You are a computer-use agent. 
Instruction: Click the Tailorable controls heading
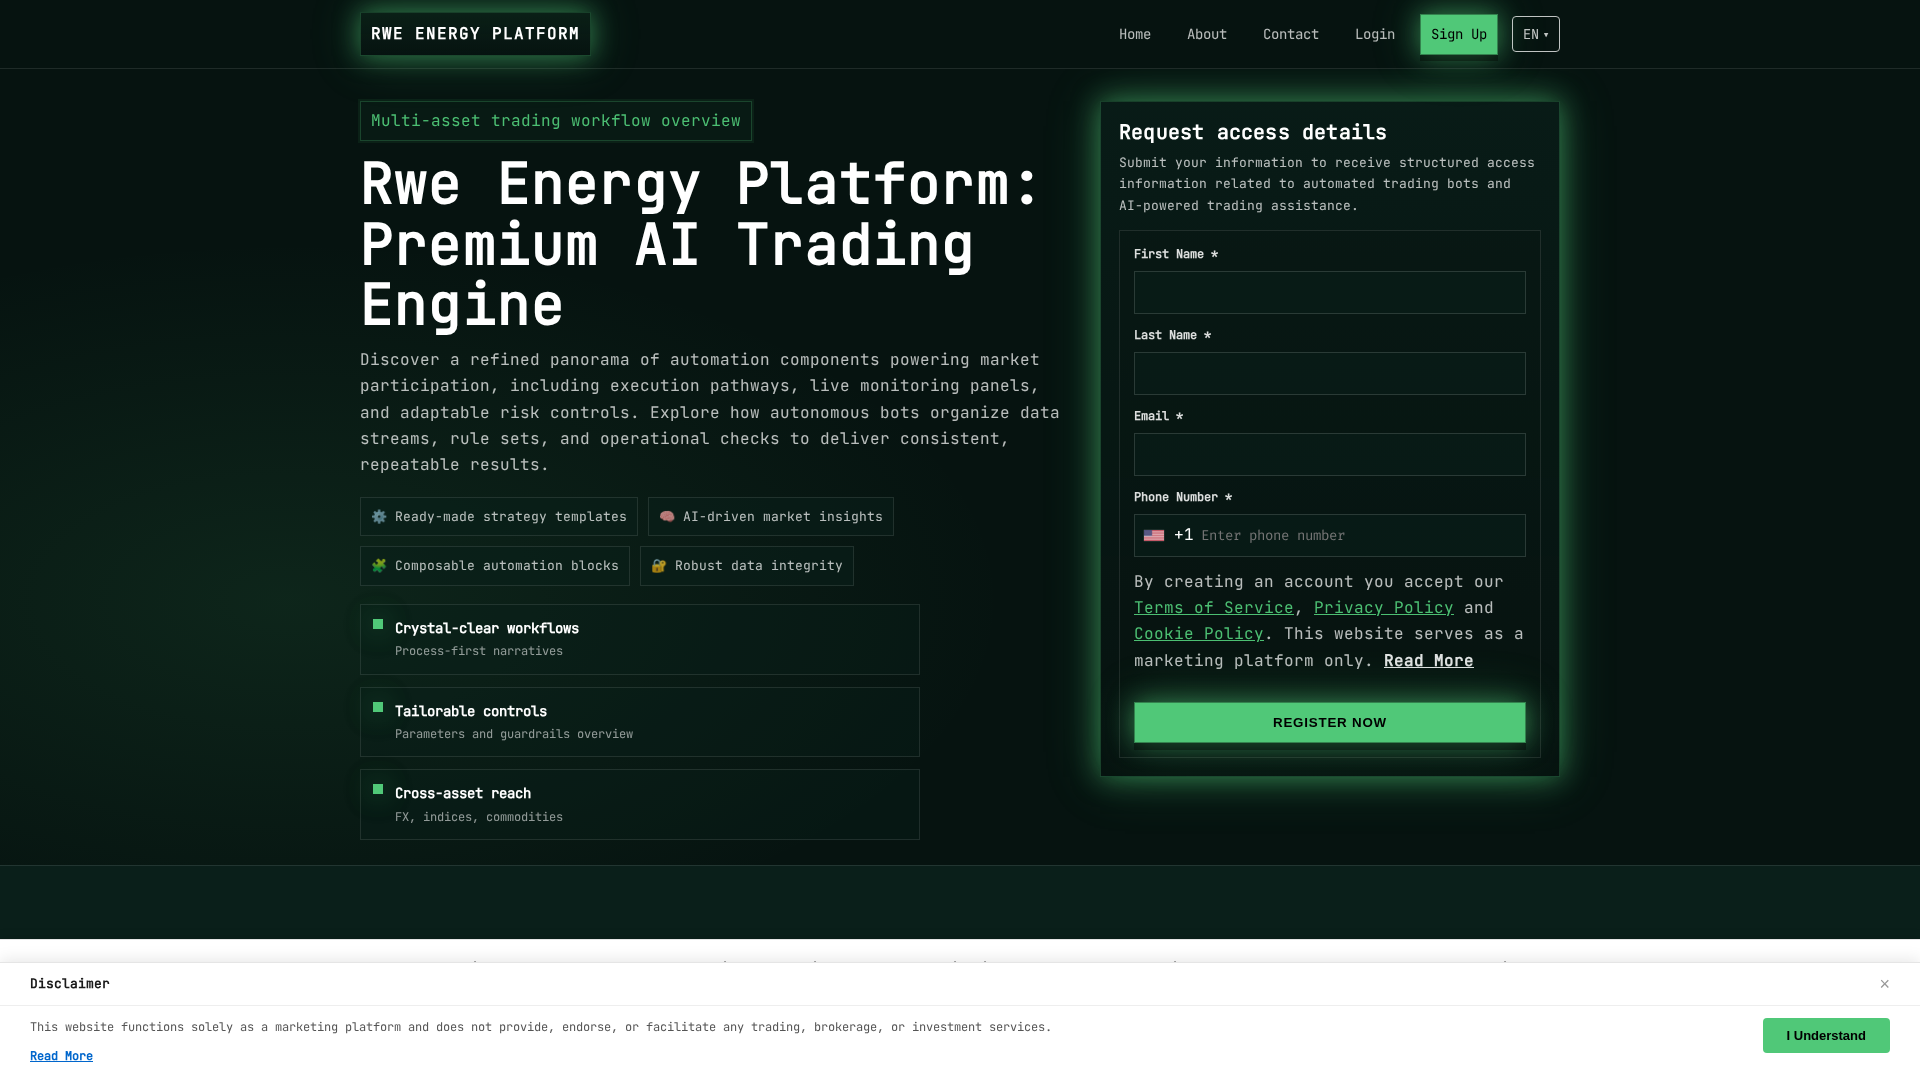[471, 711]
